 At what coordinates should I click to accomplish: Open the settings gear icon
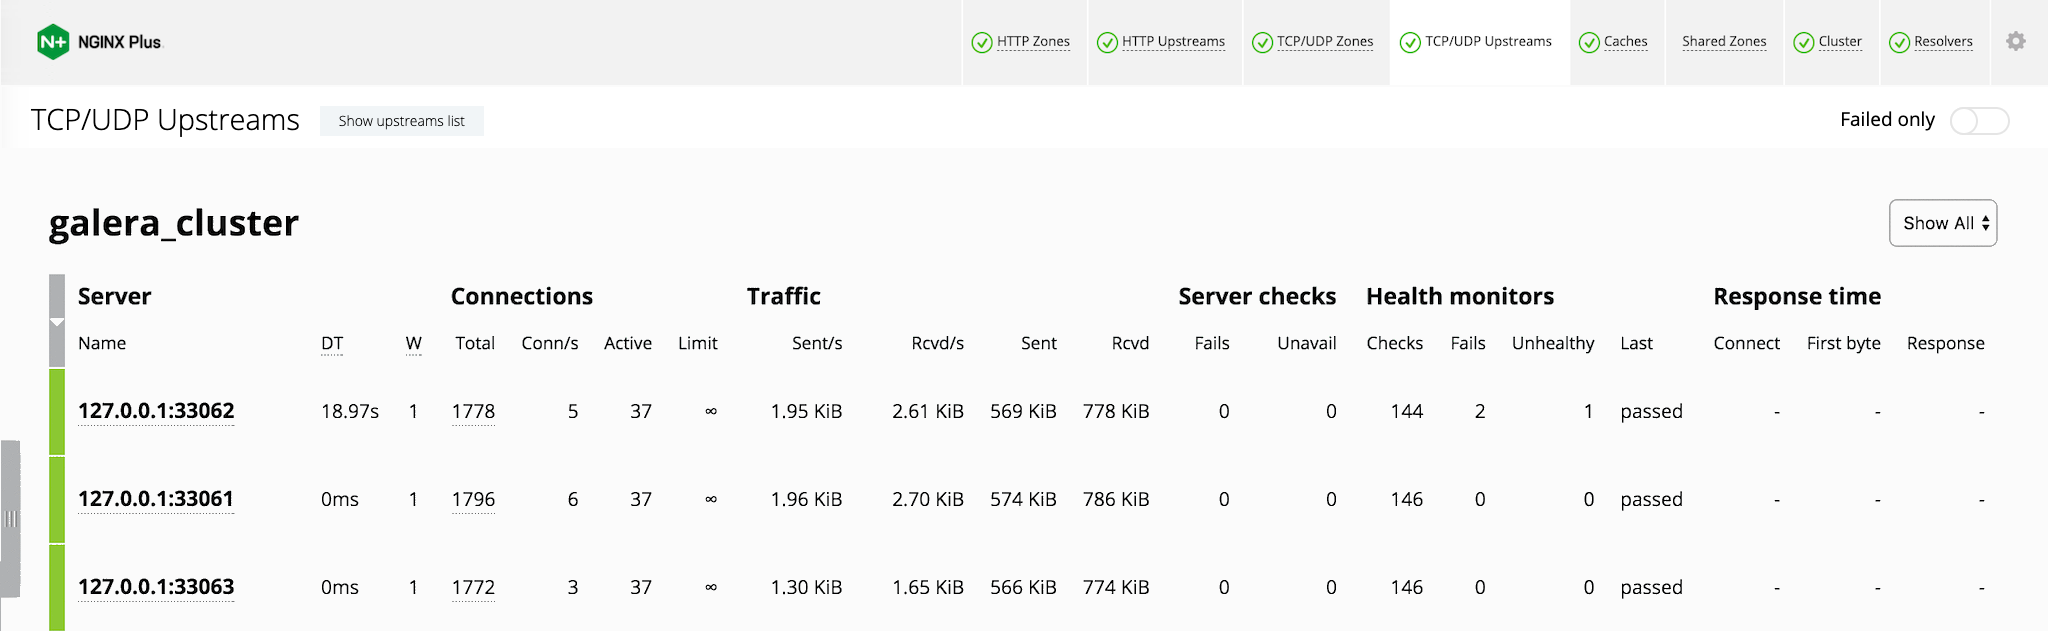[x=2015, y=41]
